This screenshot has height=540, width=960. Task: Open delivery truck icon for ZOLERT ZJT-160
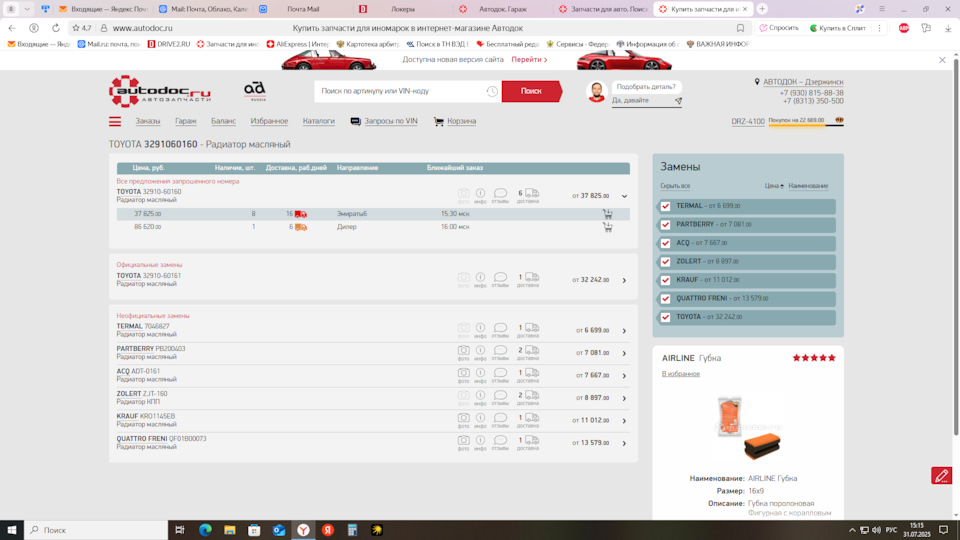532,396
